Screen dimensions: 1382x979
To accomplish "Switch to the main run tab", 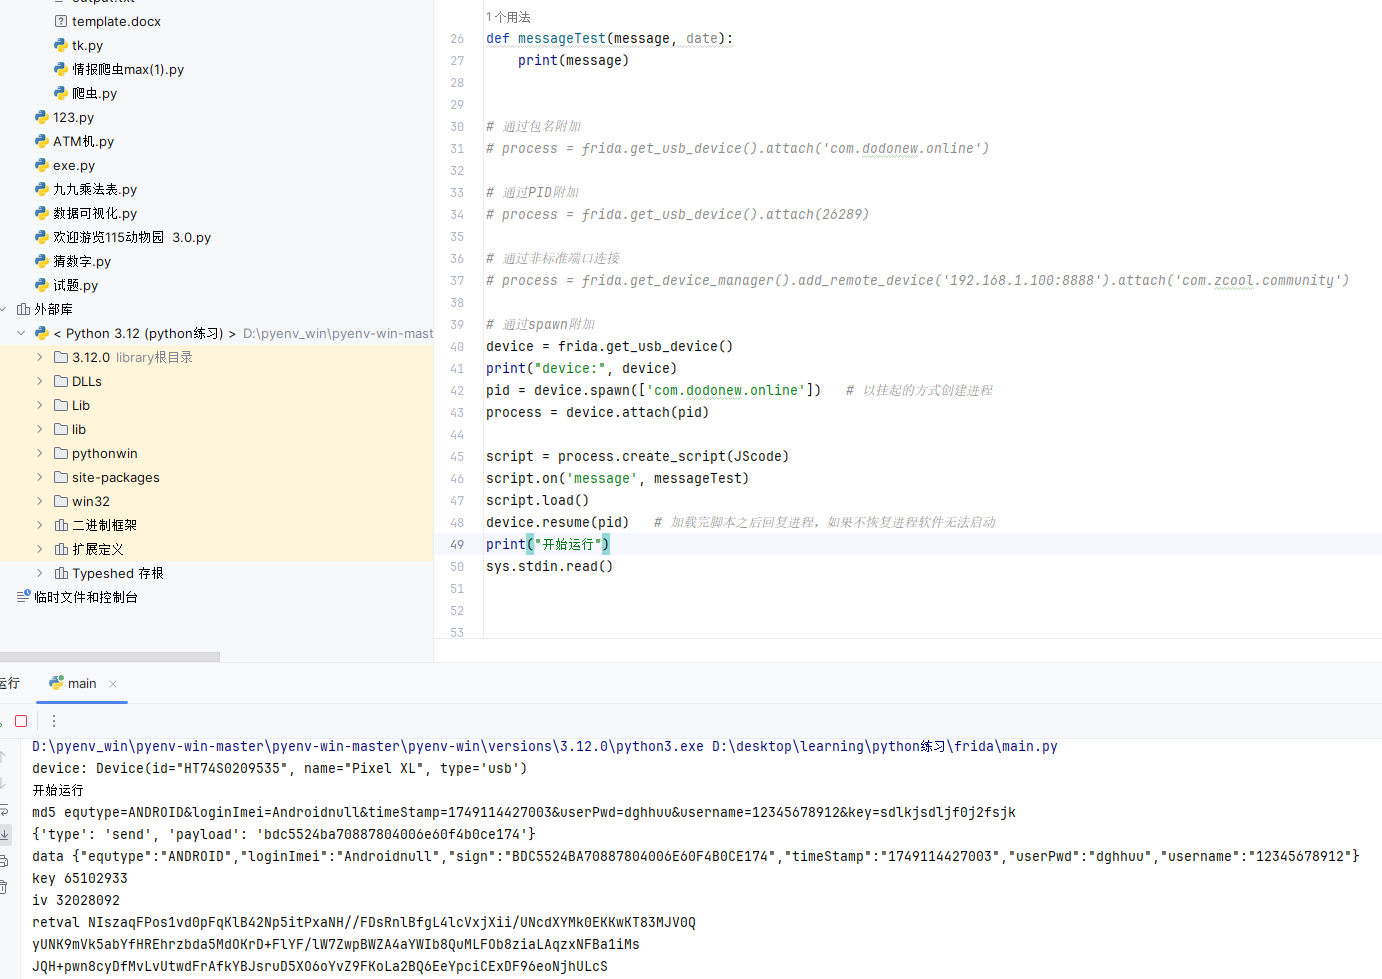I will click(x=81, y=684).
